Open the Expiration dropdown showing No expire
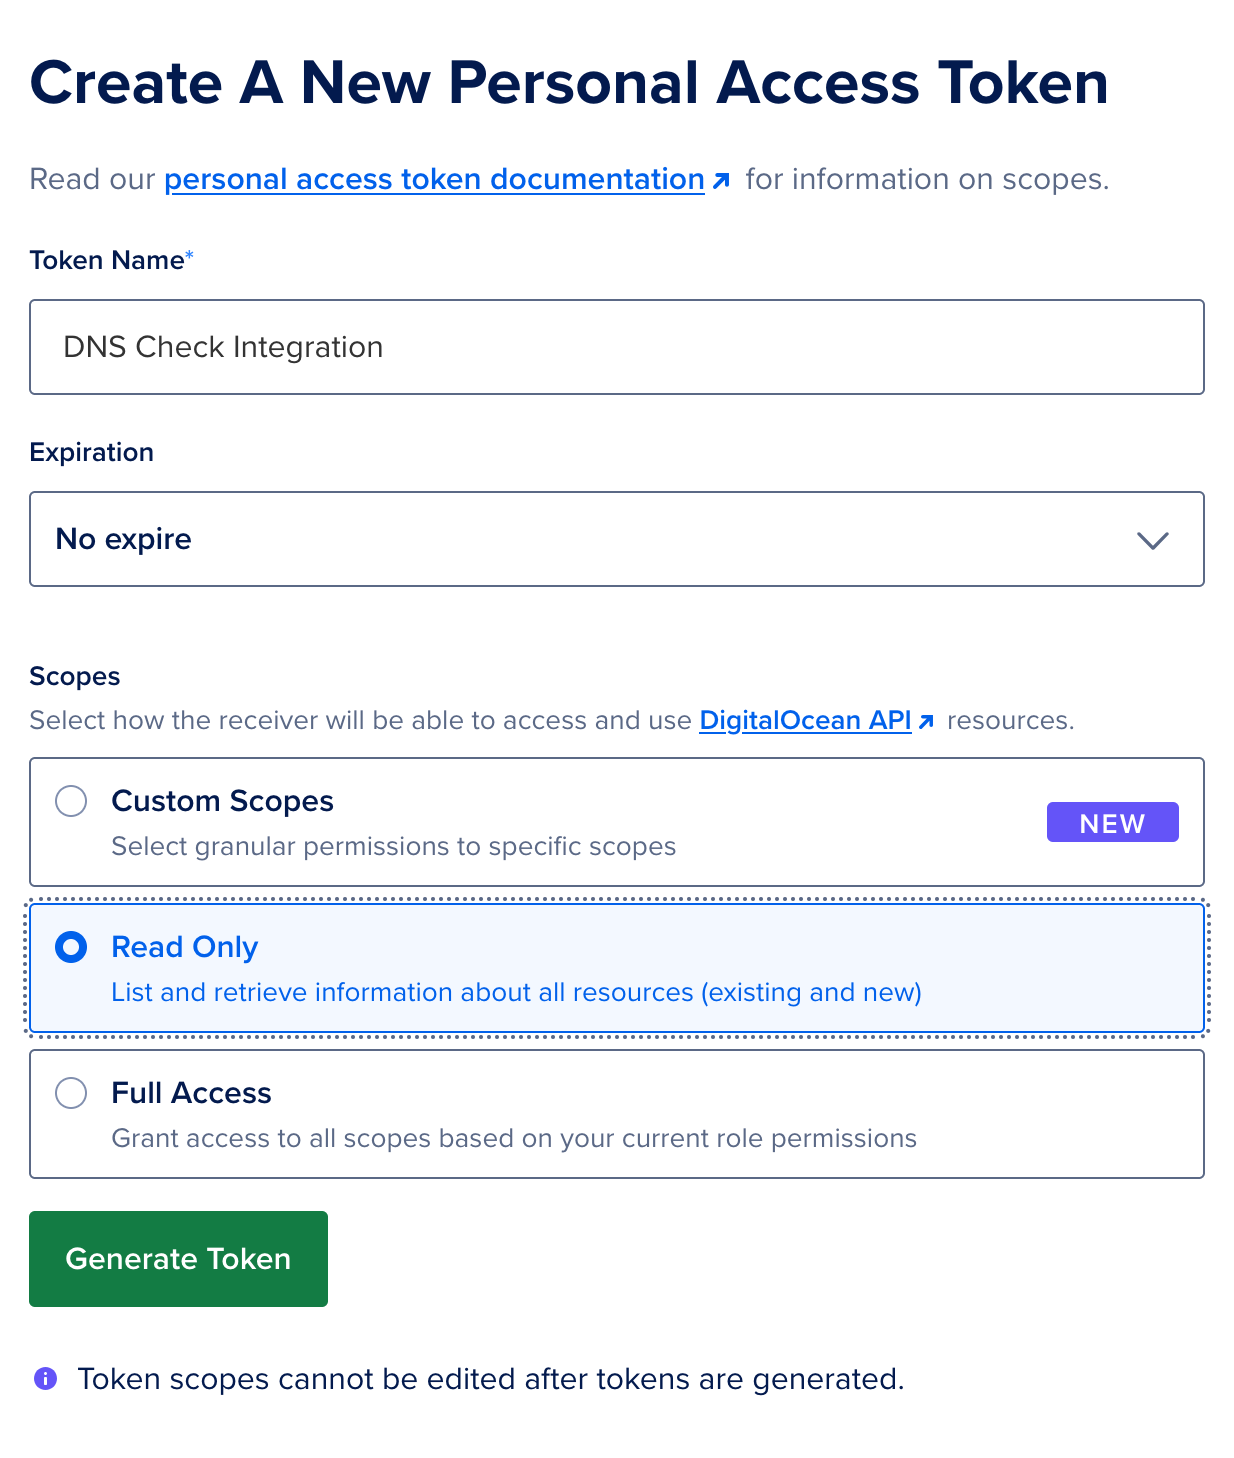Viewport: 1234px width, 1458px height. (x=617, y=539)
